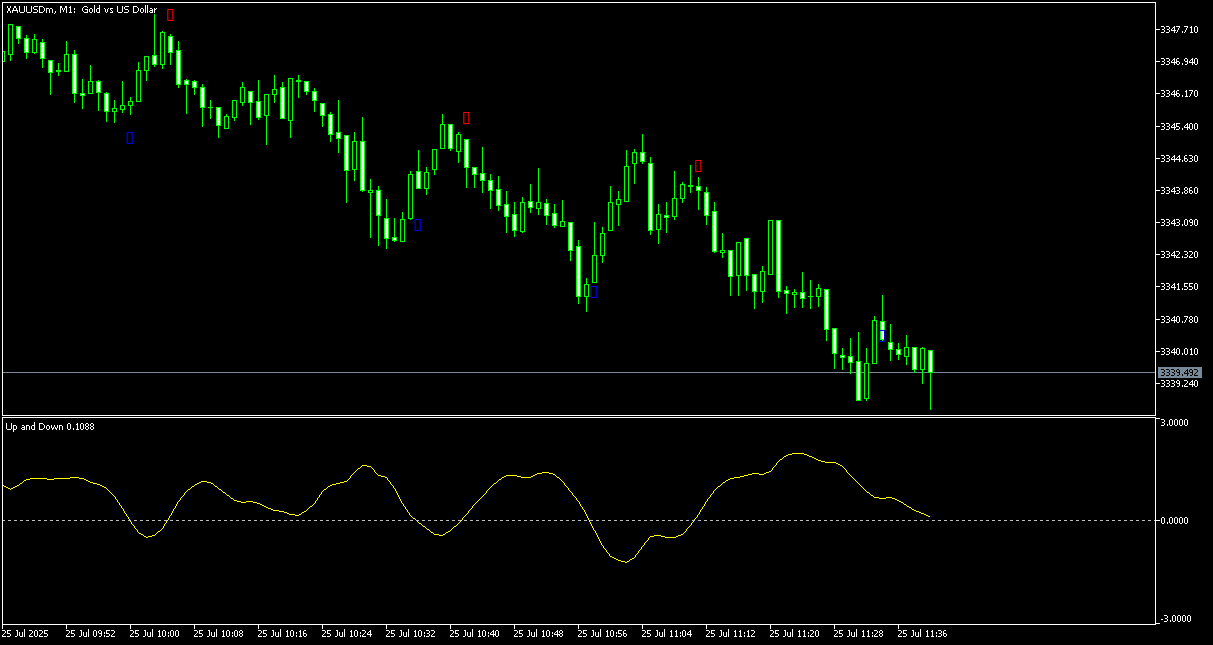Click price level 3339.240 on the scale
The height and width of the screenshot is (645, 1213).
(x=1178, y=384)
